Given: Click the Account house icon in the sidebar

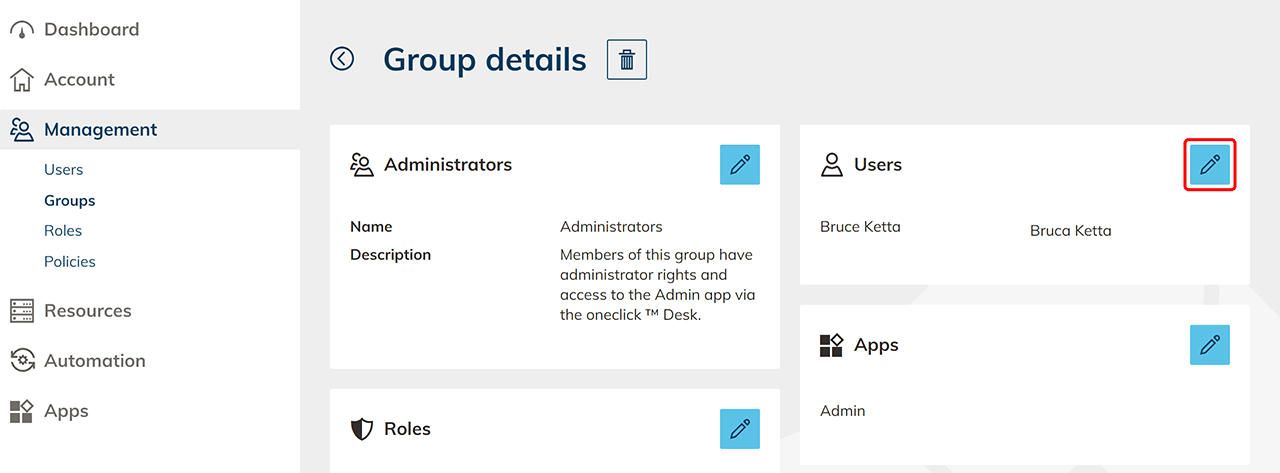Looking at the screenshot, I should (x=22, y=80).
